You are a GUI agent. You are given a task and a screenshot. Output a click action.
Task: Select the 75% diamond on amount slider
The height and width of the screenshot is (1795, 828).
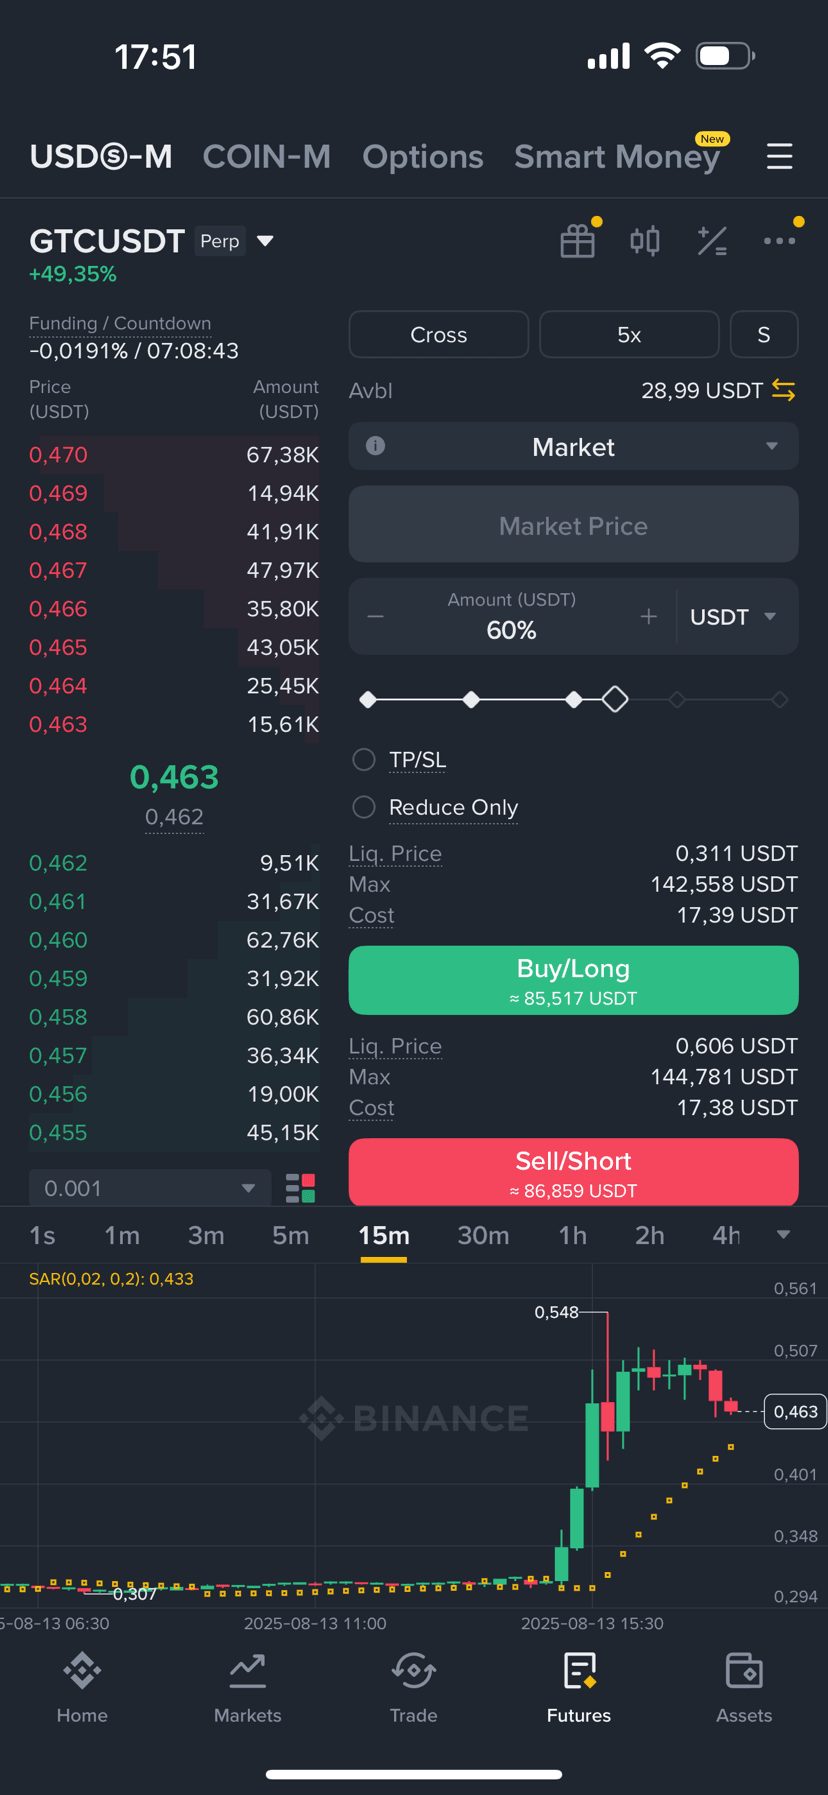point(677,700)
